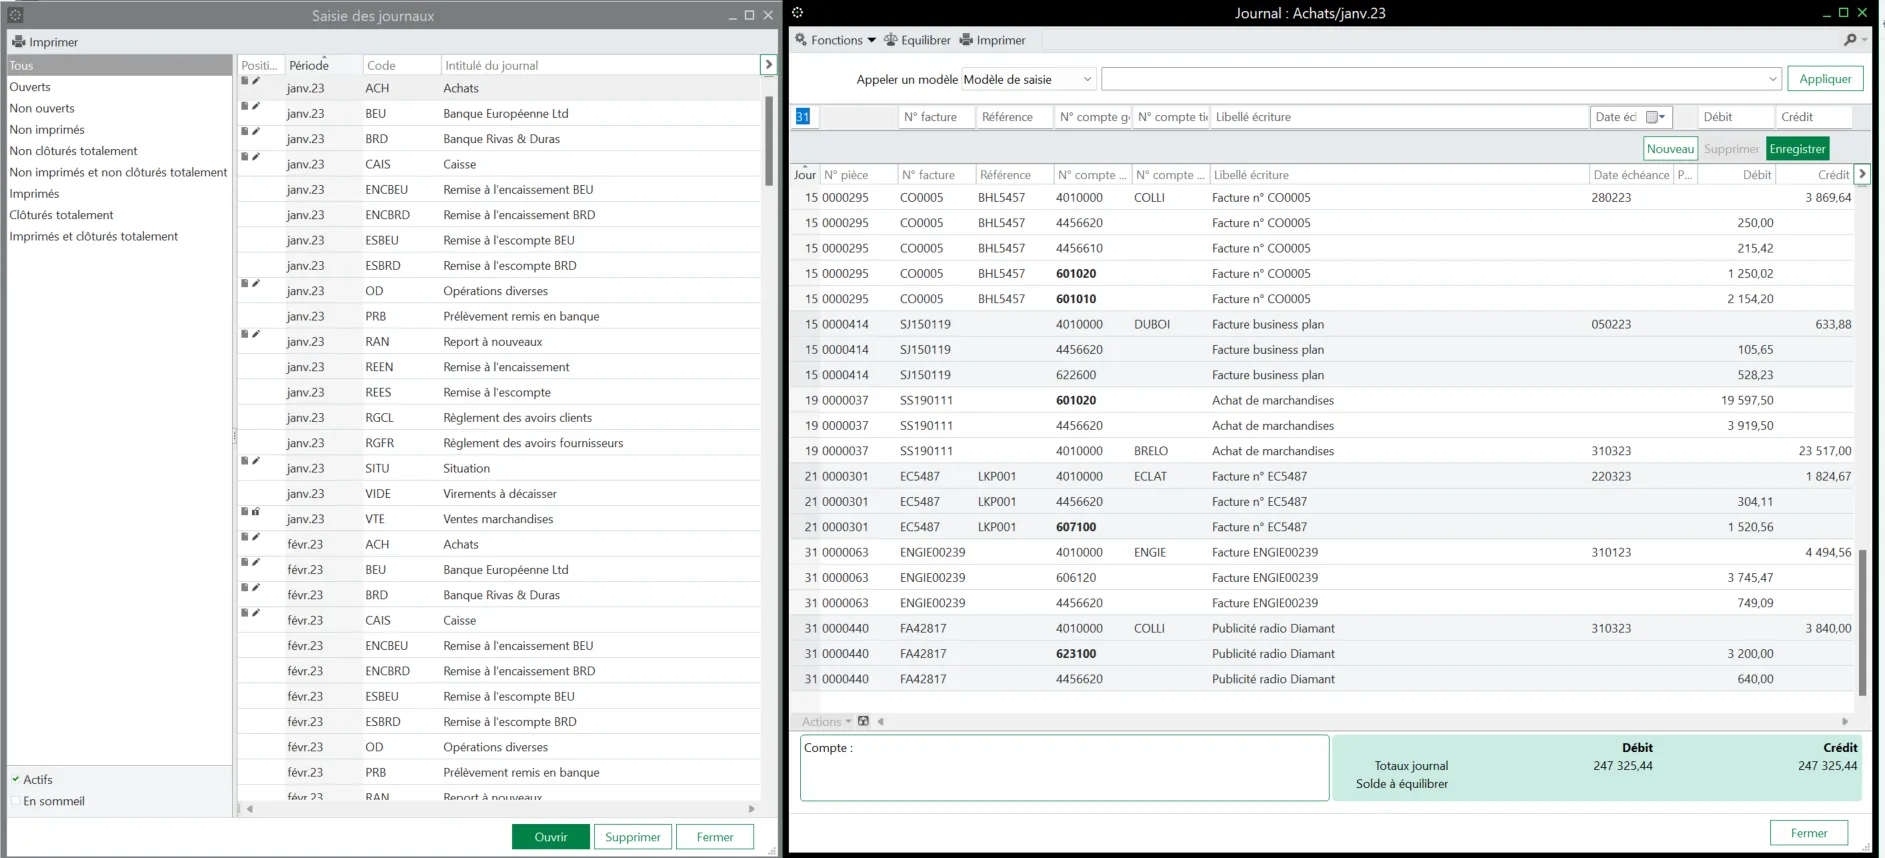The height and width of the screenshot is (858, 1885).
Task: Click the Crédit entry field
Action: 1814,117
